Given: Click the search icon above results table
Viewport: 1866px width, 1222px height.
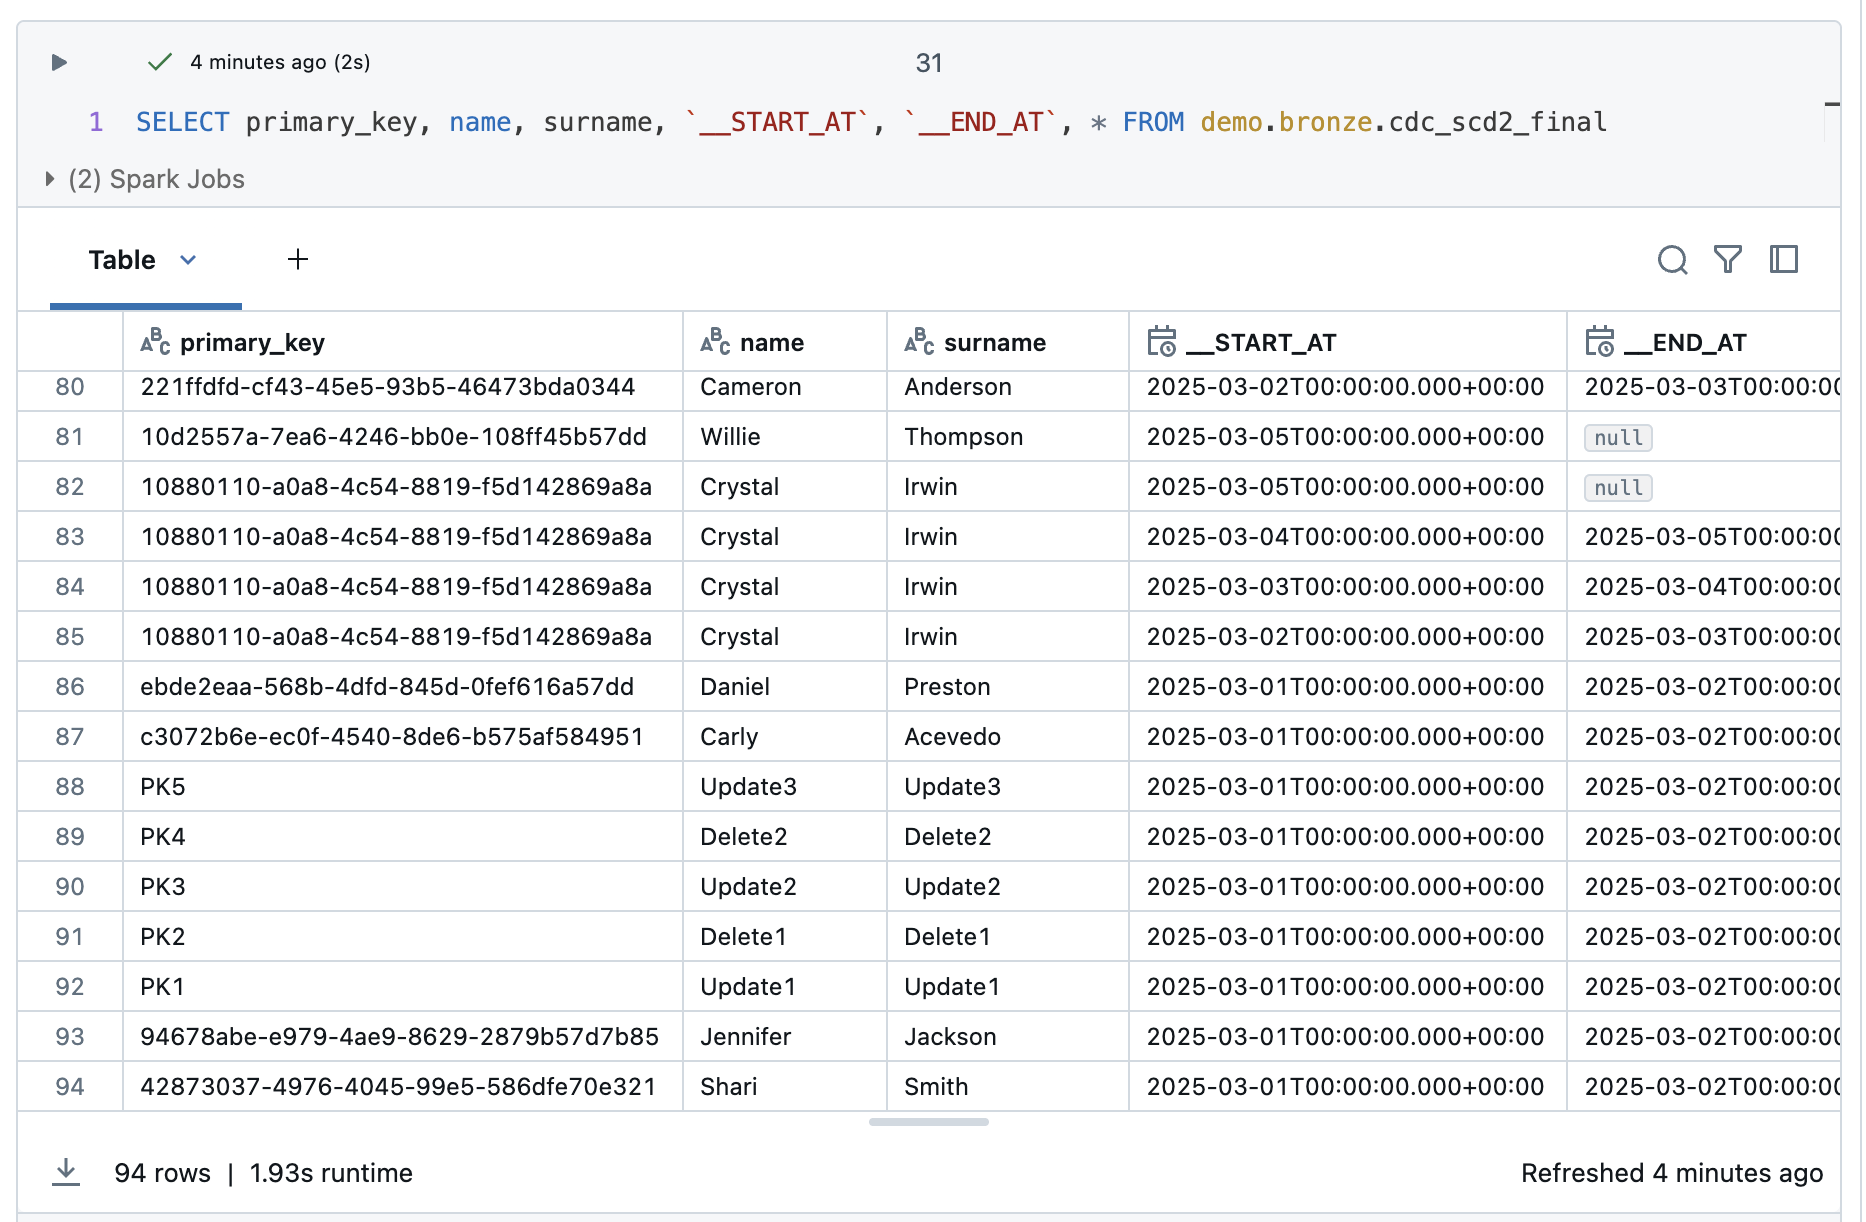Looking at the screenshot, I should pyautogui.click(x=1672, y=260).
